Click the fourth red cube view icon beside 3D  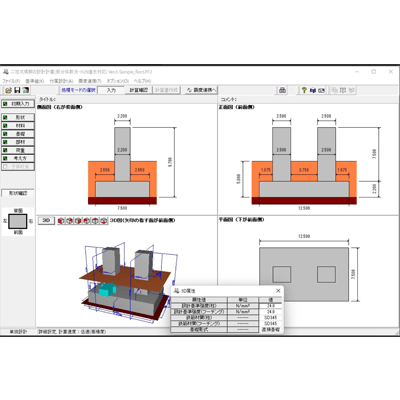(x=87, y=221)
